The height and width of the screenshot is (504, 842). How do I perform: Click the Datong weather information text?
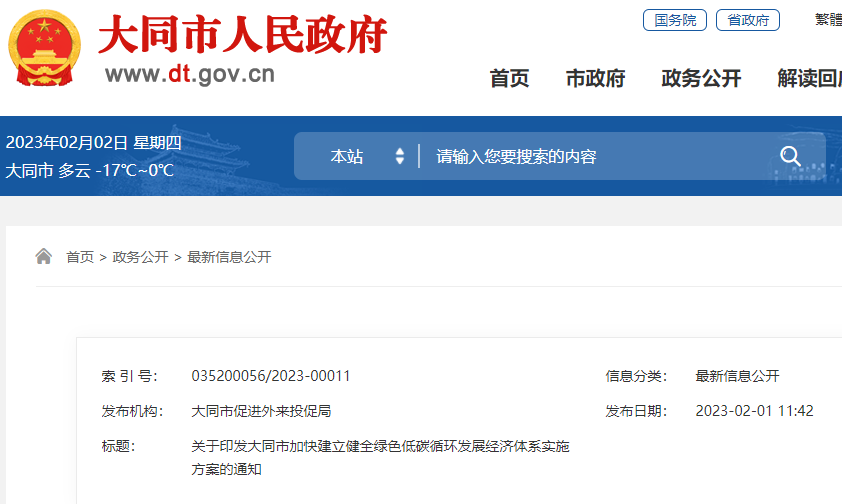click(90, 170)
